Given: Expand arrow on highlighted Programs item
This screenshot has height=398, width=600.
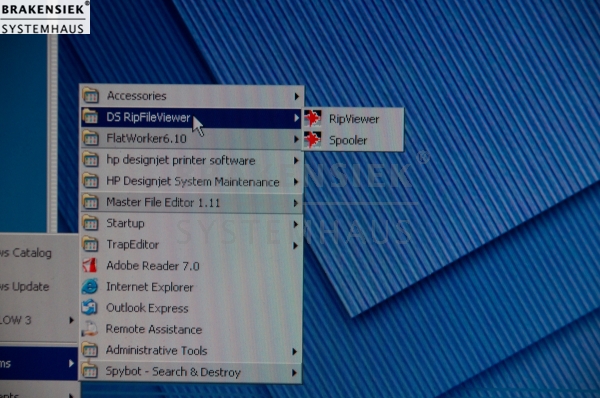Looking at the screenshot, I should [71, 363].
